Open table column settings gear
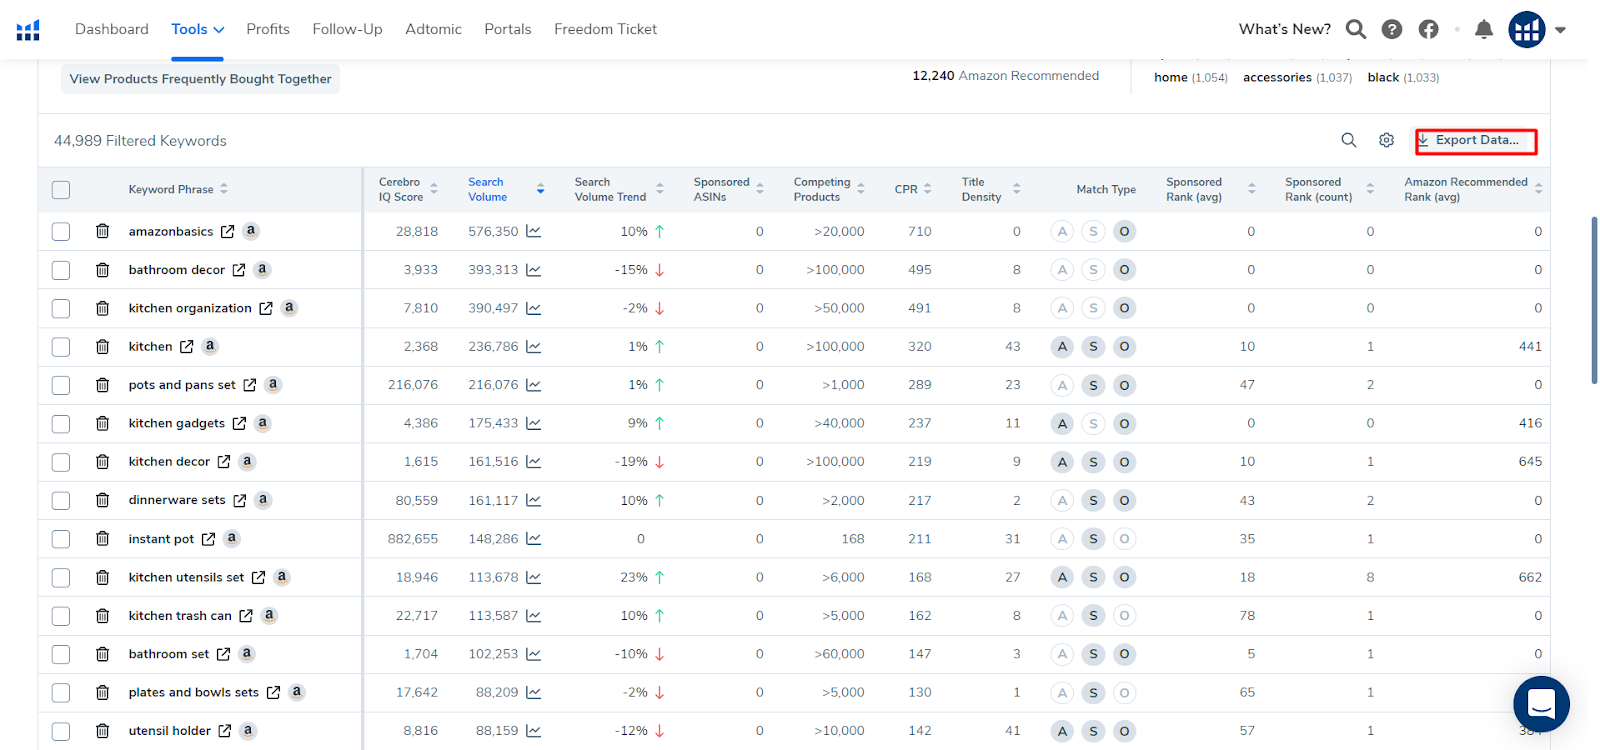 click(1386, 141)
